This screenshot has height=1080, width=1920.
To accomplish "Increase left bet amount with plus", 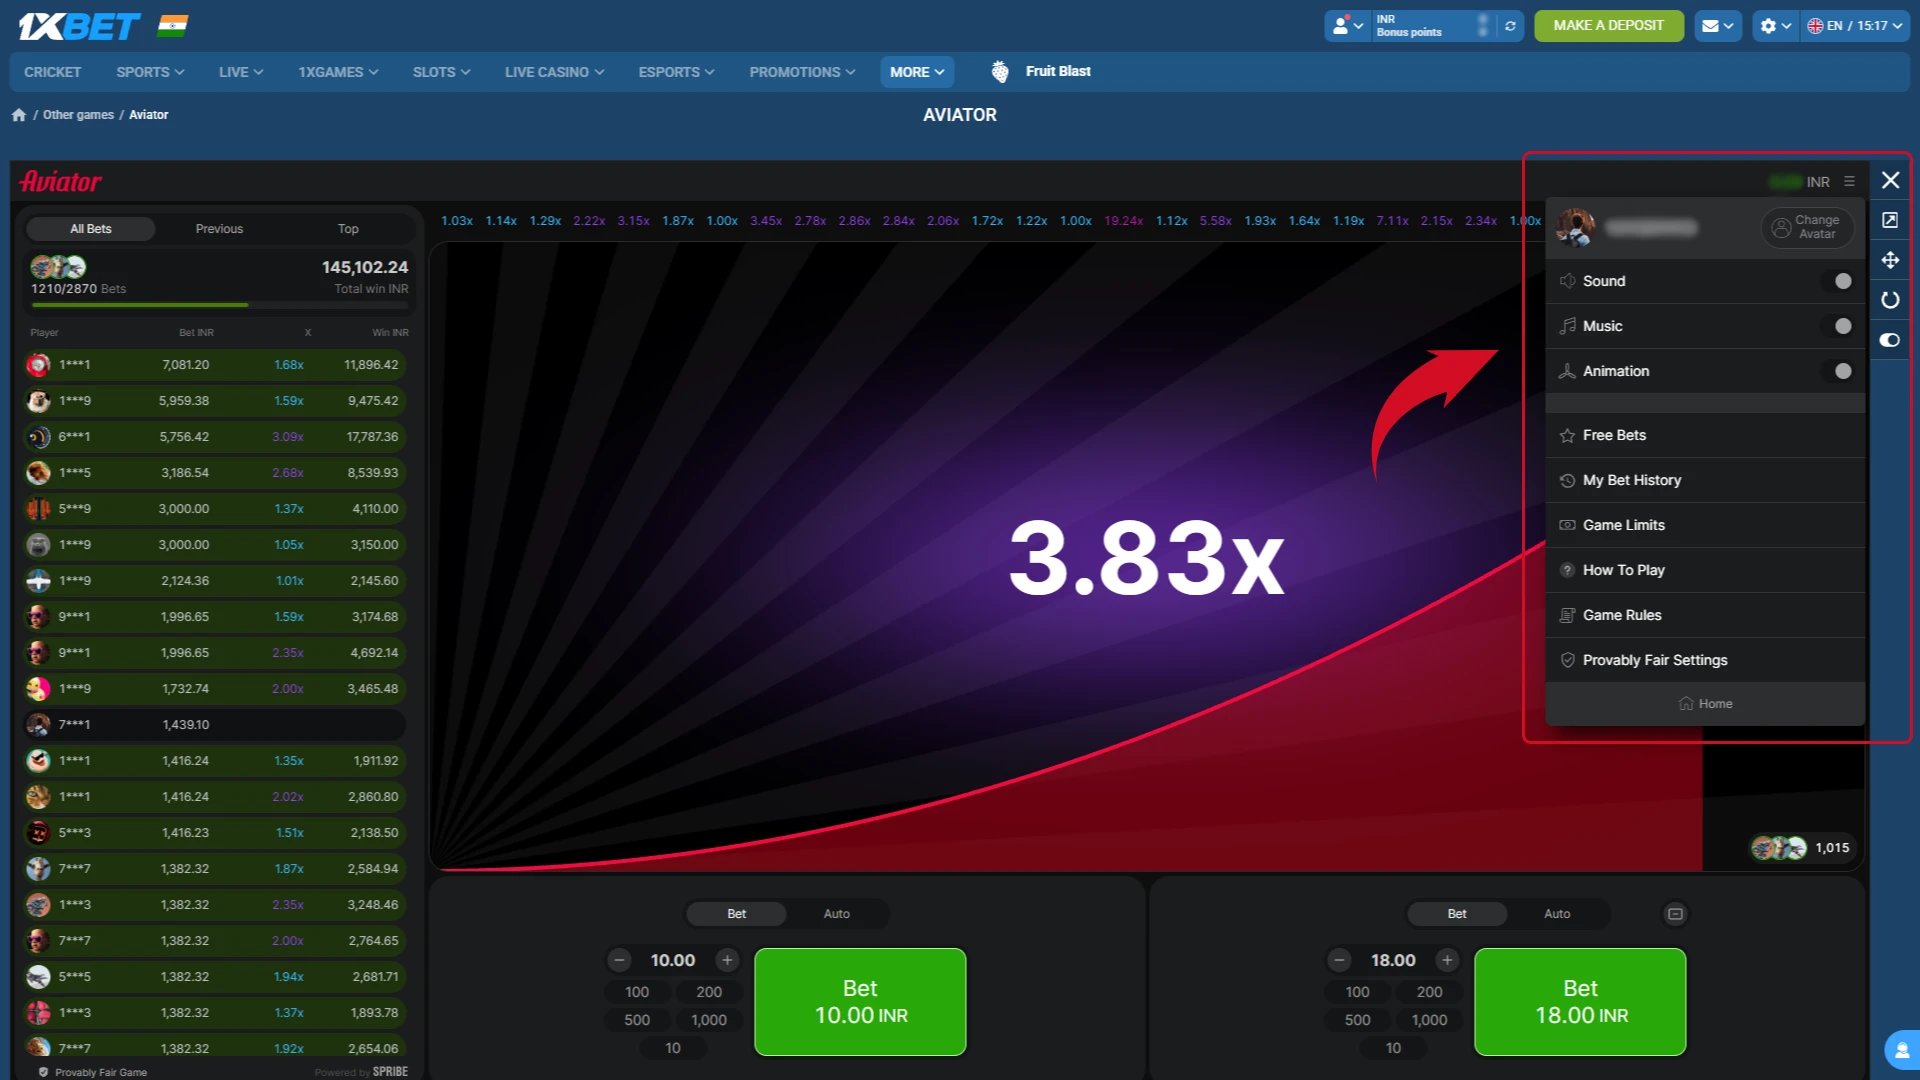I will coord(727,960).
